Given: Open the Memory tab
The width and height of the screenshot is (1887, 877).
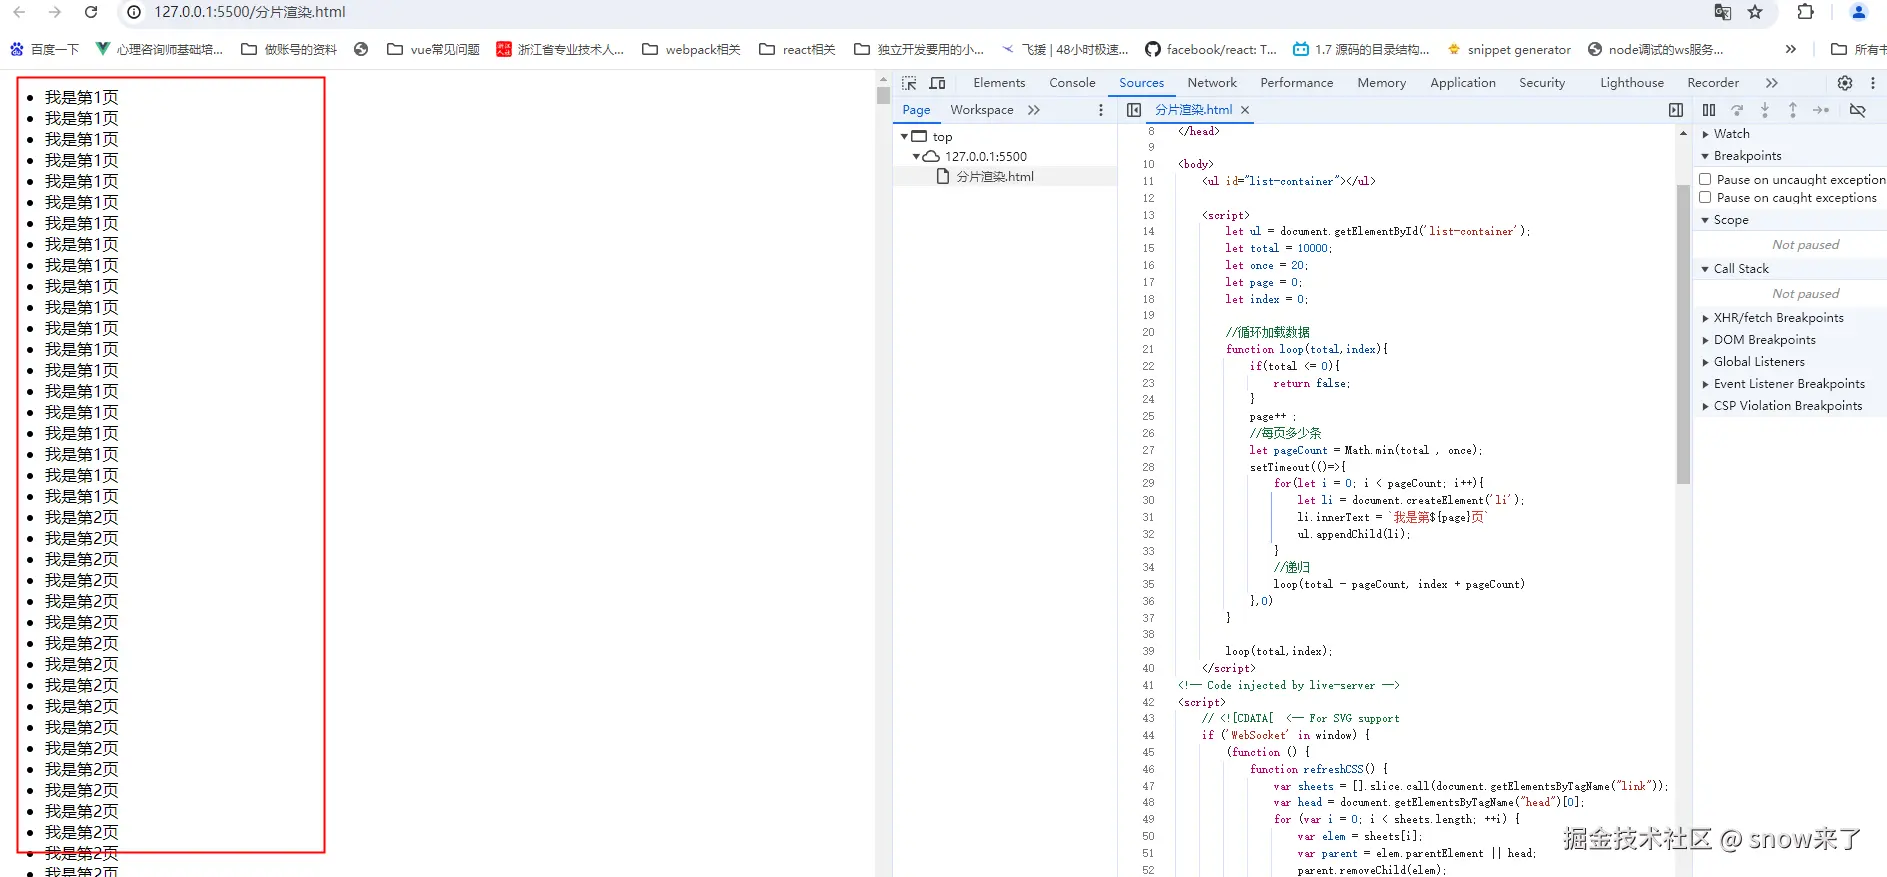Looking at the screenshot, I should (1382, 83).
